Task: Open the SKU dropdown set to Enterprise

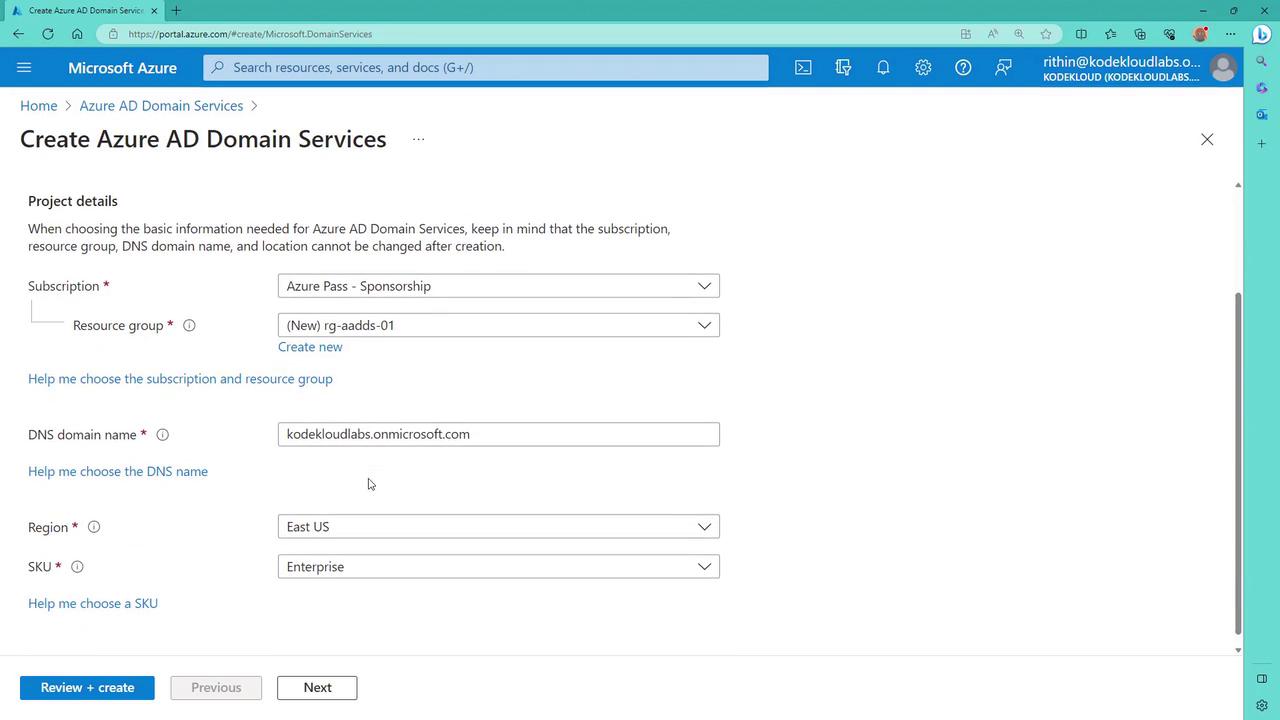Action: tap(498, 567)
